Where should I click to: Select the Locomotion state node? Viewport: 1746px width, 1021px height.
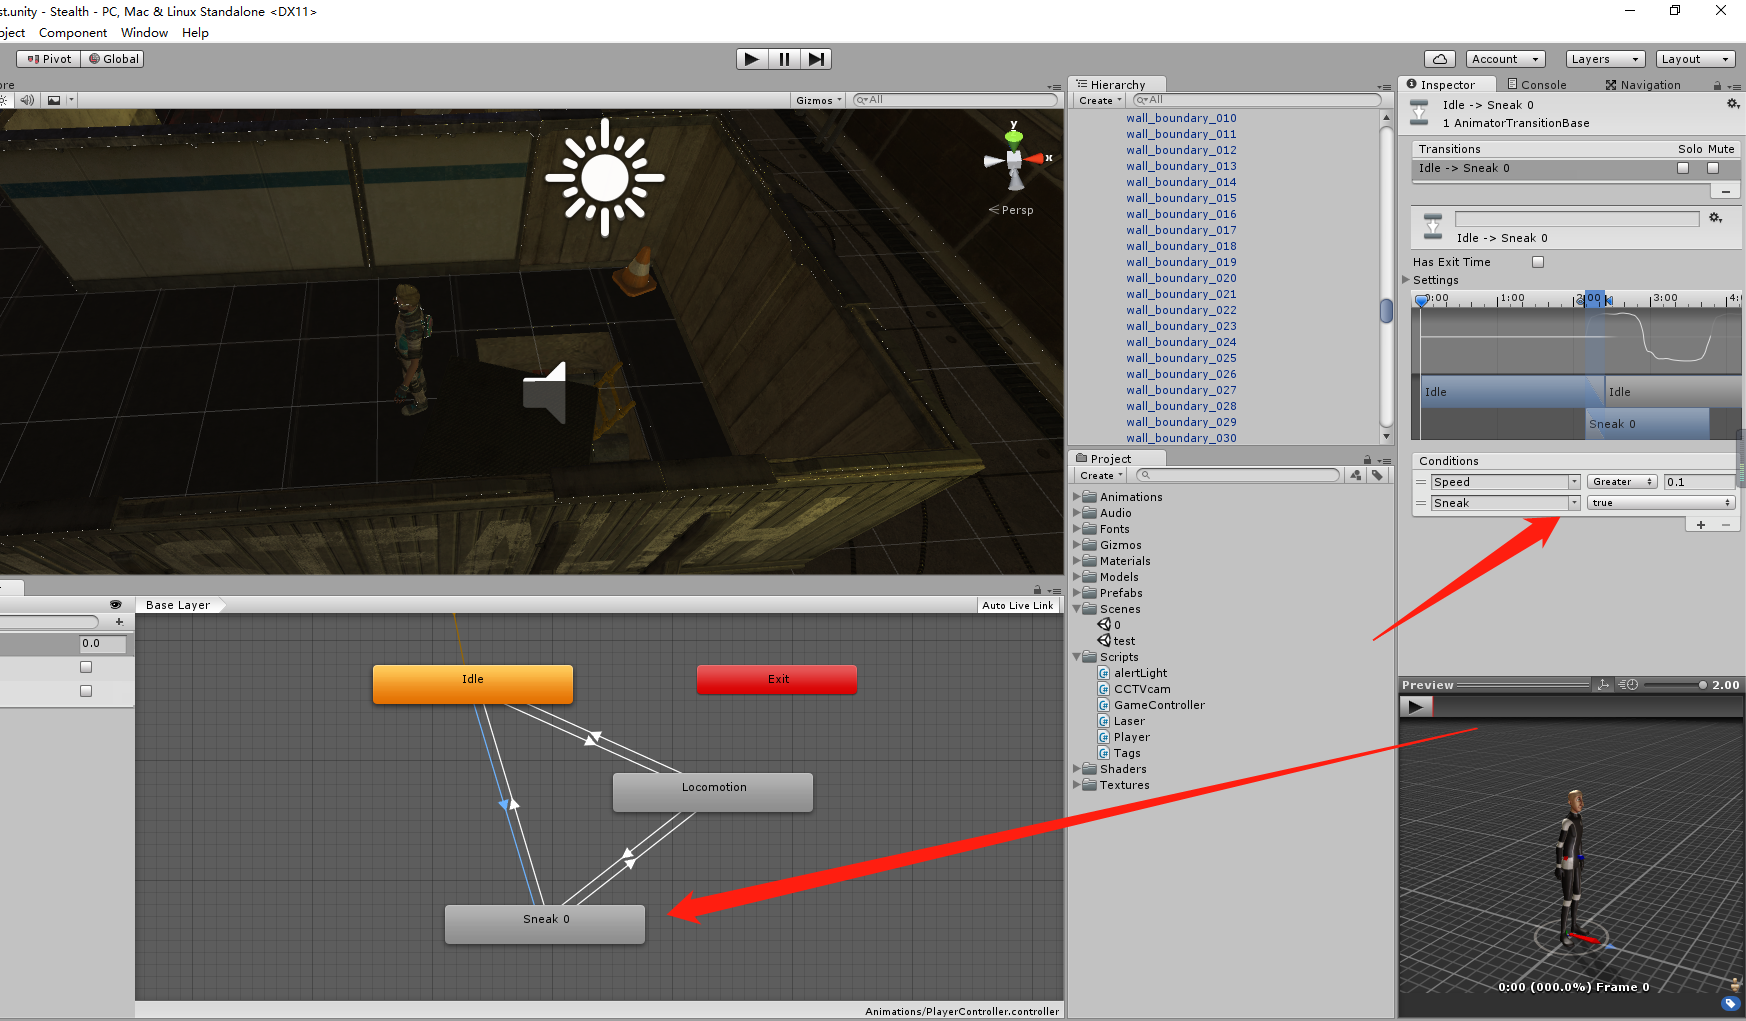[x=713, y=791]
